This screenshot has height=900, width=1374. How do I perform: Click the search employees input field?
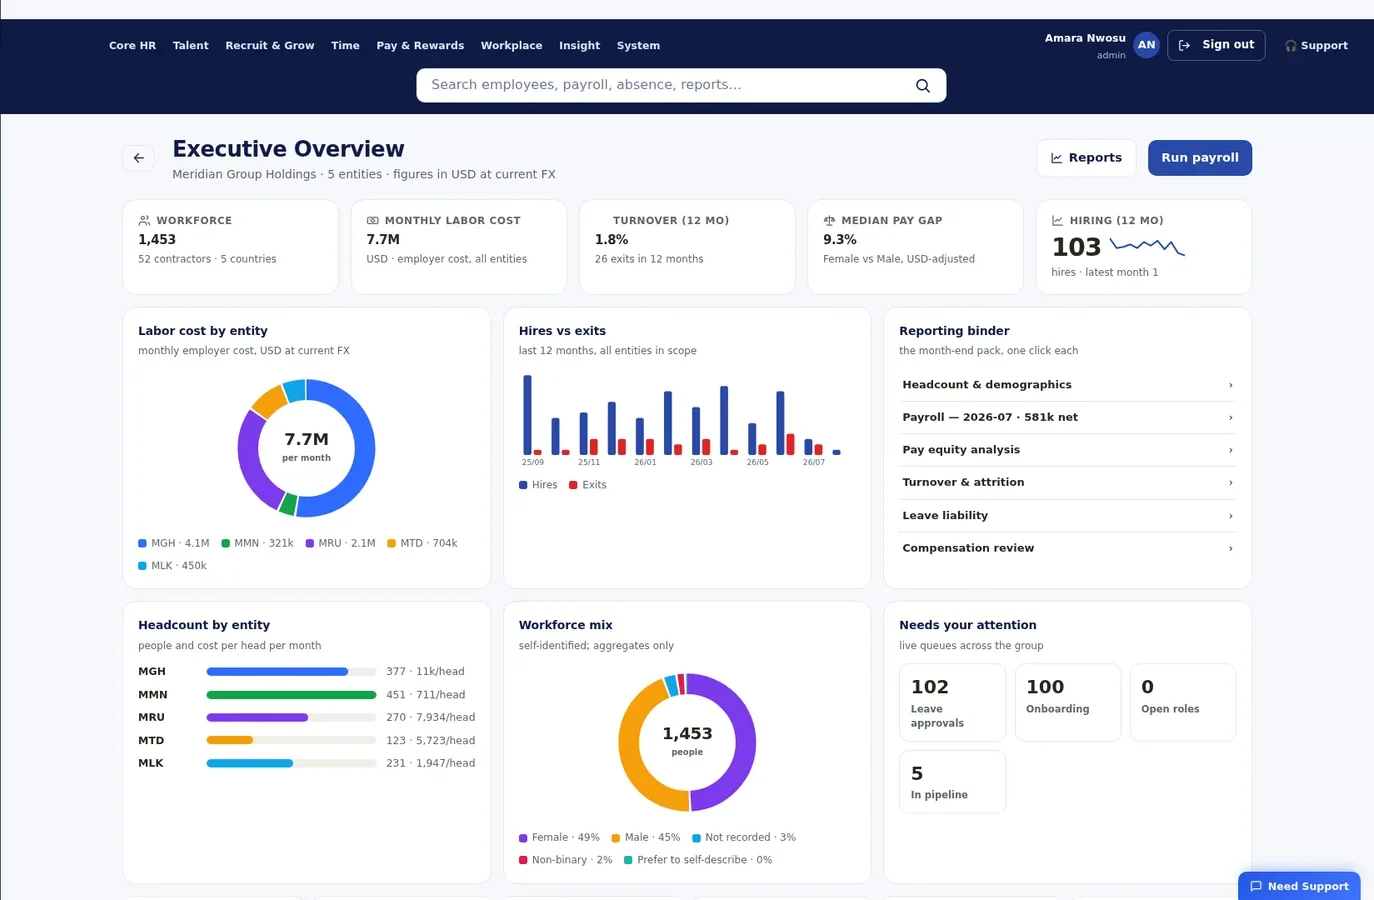click(x=681, y=86)
